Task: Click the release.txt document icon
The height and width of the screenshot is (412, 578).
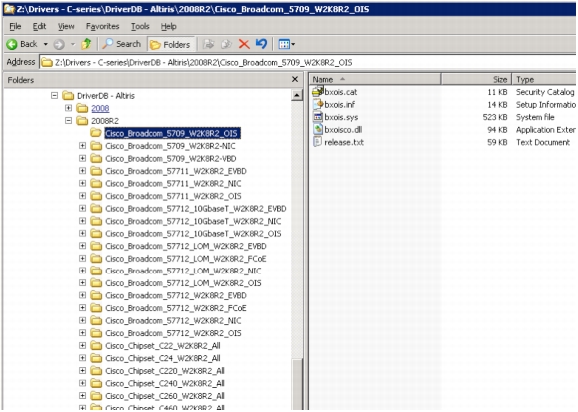Action: click(318, 142)
